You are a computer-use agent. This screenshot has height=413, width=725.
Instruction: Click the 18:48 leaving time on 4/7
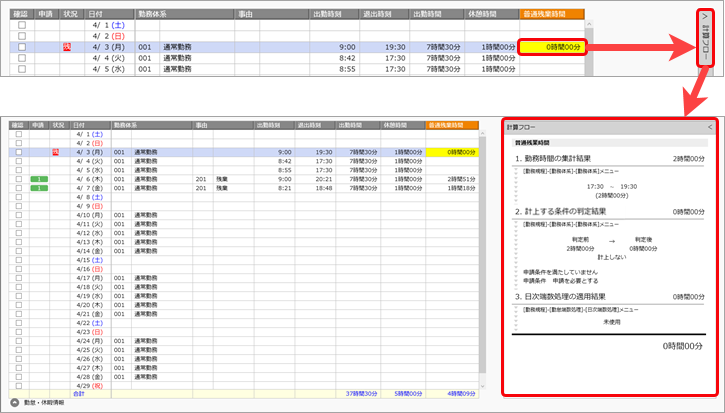(324, 188)
